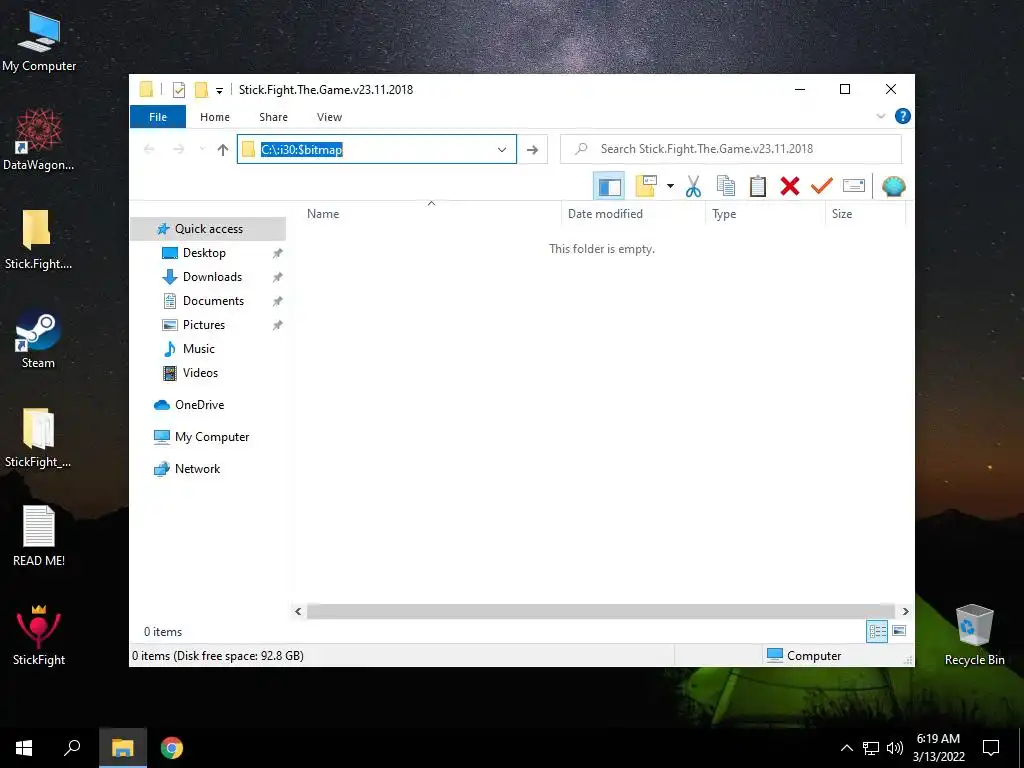Click the red X Delete icon

tap(790, 186)
